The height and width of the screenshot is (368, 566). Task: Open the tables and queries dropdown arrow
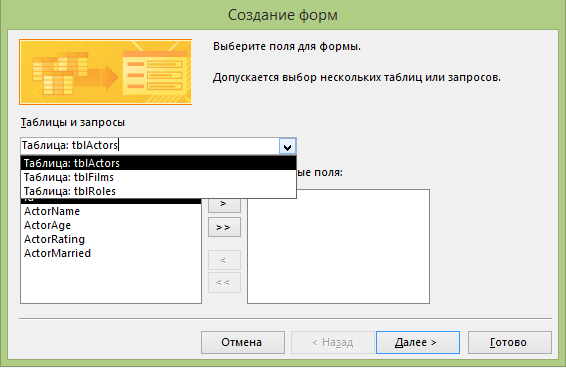click(287, 147)
